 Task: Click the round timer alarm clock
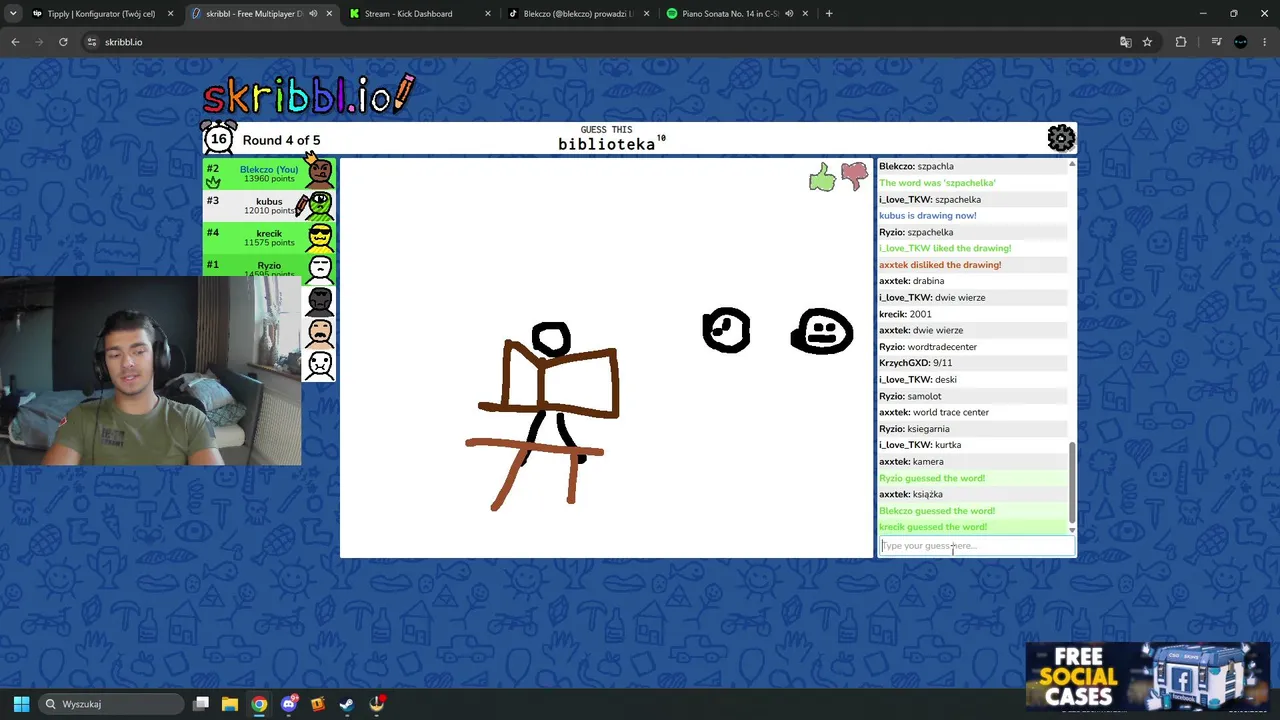point(218,138)
